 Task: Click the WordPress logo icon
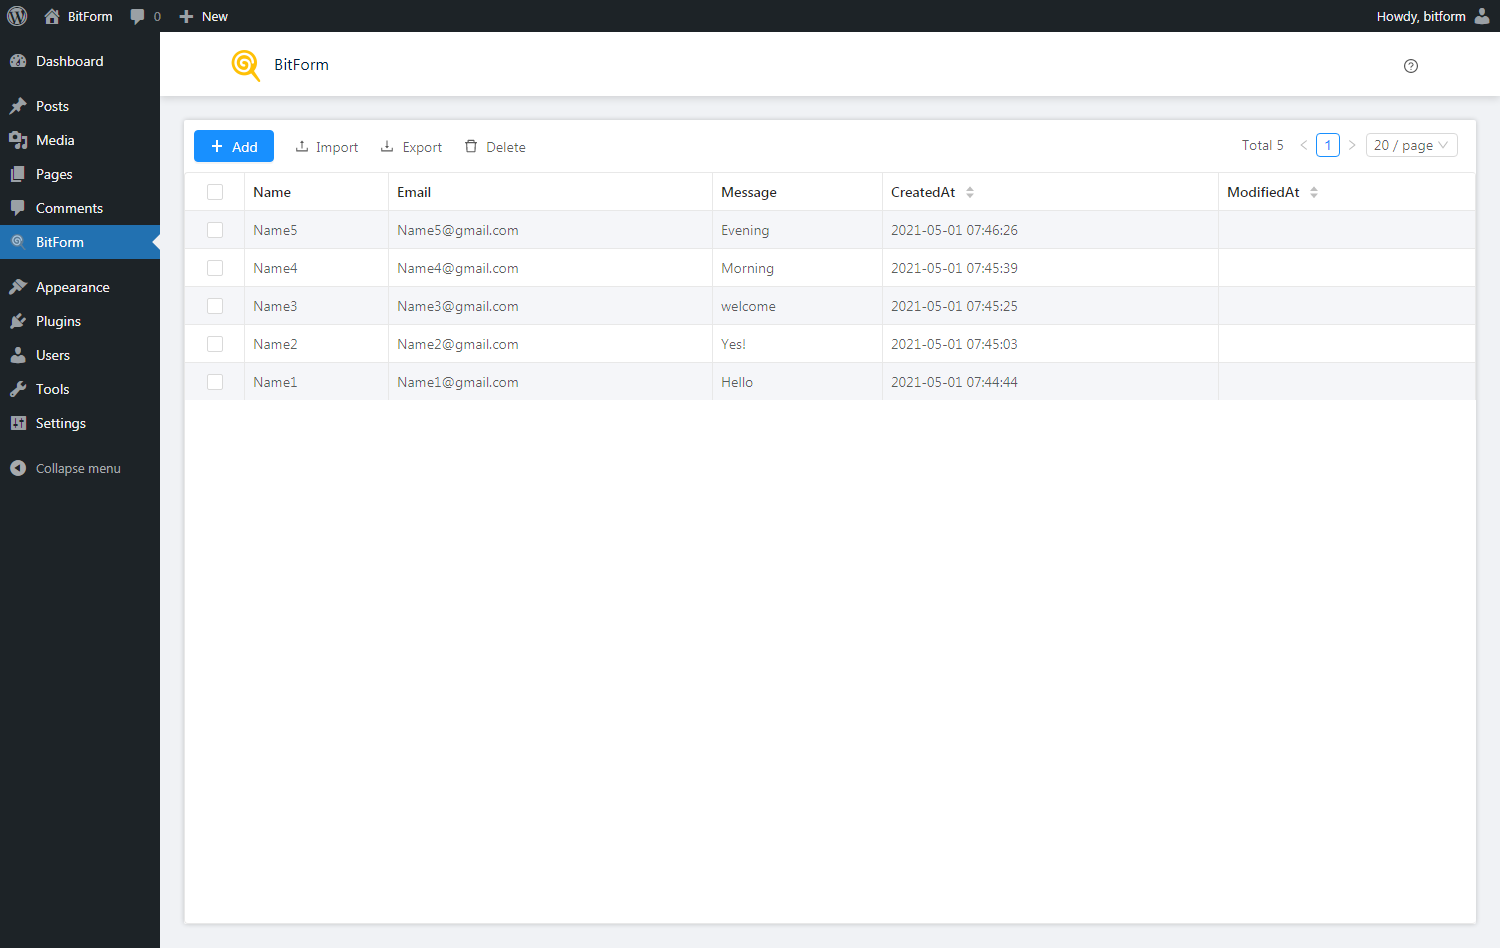pos(17,16)
